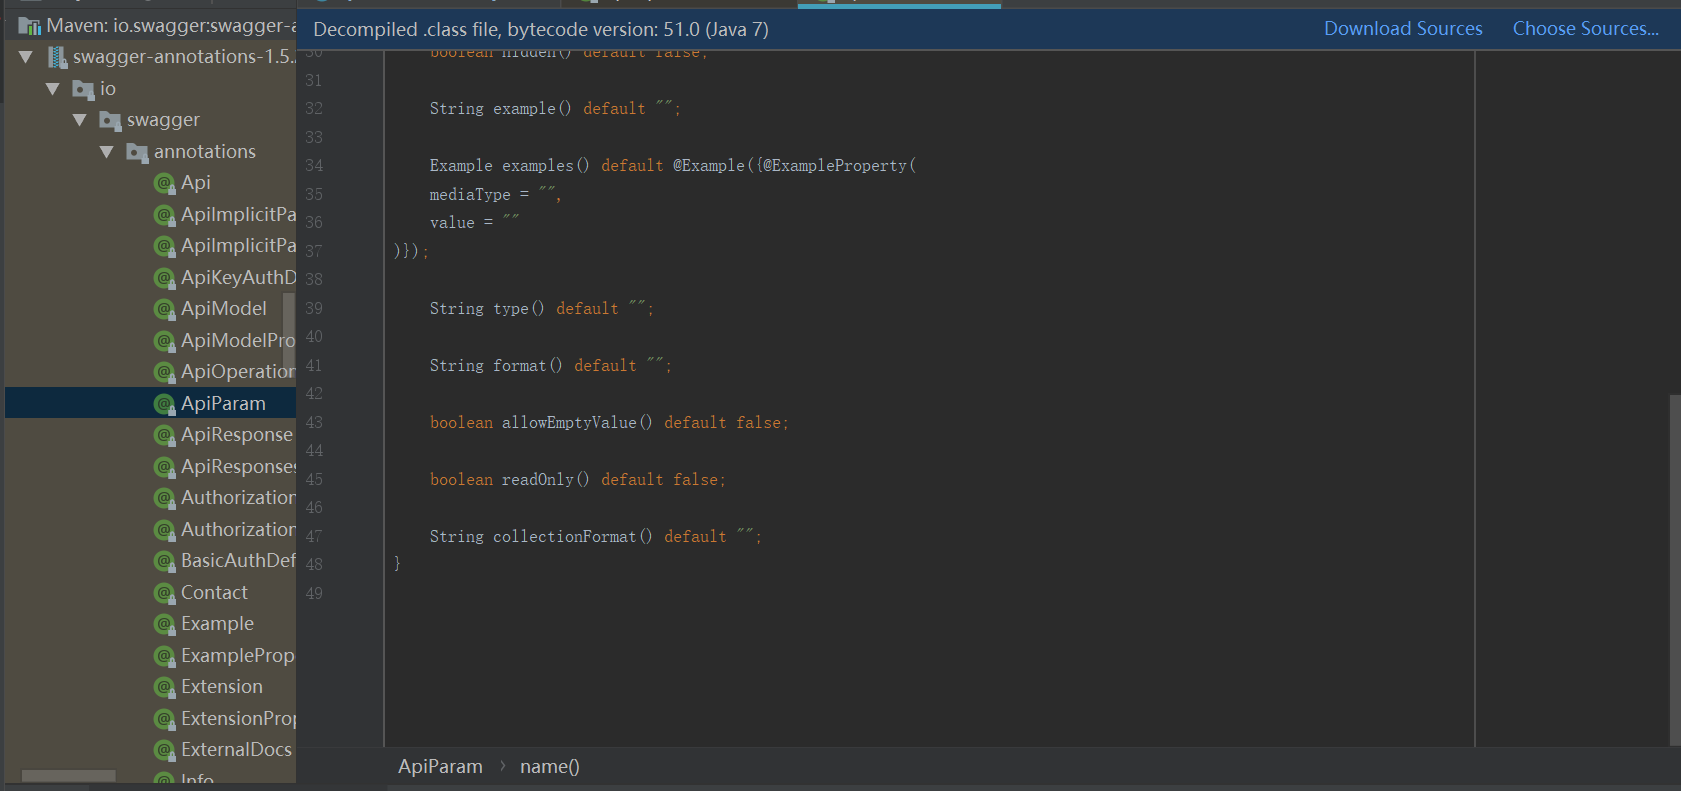Screen dimensions: 1681x791
Task: Collapse the io package node
Action: point(53,89)
